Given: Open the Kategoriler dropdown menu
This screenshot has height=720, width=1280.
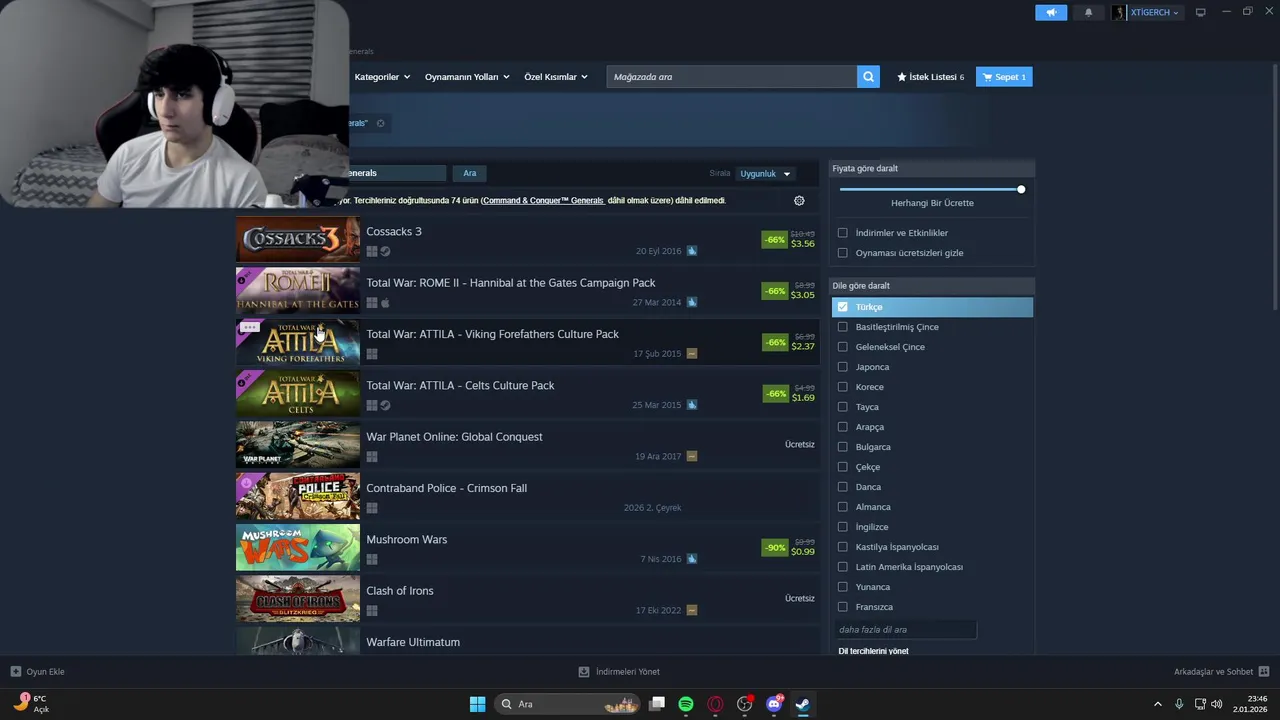Looking at the screenshot, I should pyautogui.click(x=382, y=77).
